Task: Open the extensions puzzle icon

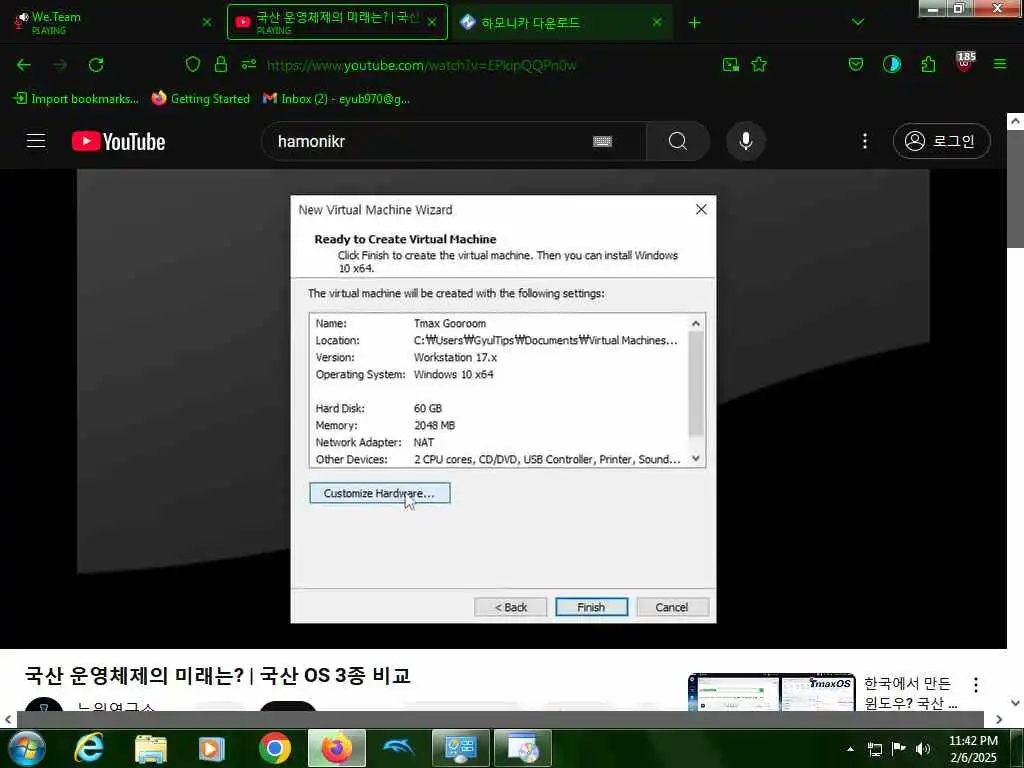Action: tap(928, 64)
